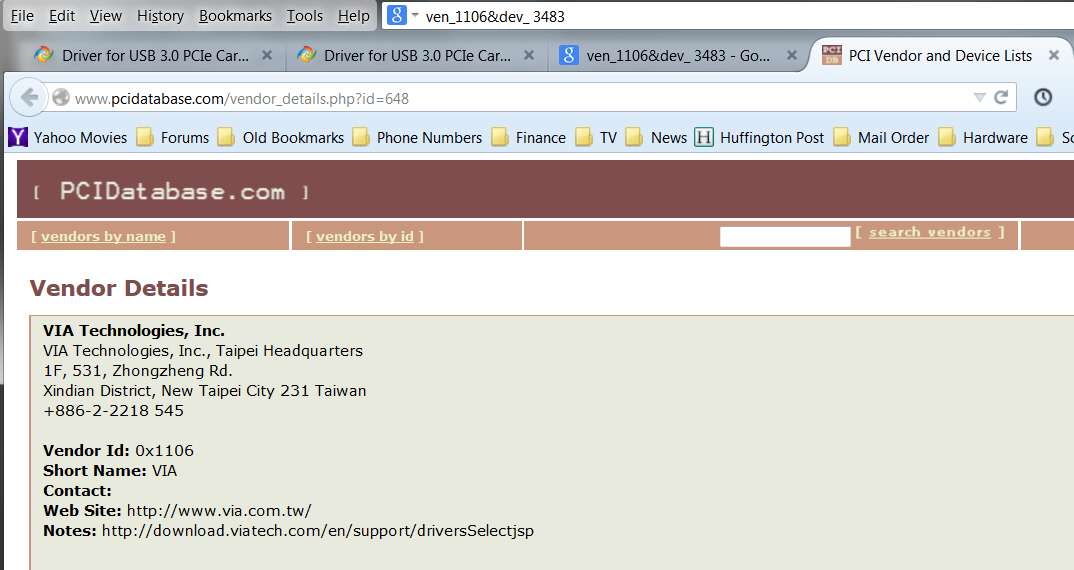This screenshot has height=570, width=1074.
Task: Open the History menu
Action: [160, 16]
